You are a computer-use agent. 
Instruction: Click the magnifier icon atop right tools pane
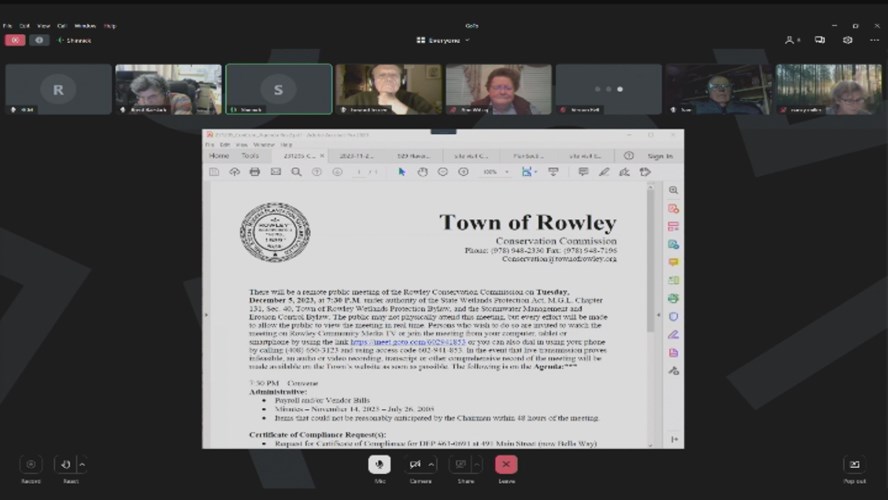(x=673, y=190)
